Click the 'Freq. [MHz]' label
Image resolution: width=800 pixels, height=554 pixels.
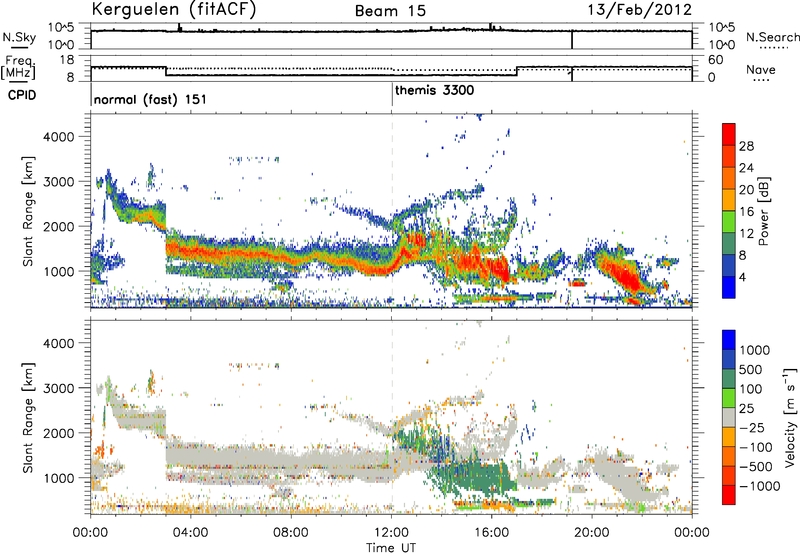tap(18, 67)
